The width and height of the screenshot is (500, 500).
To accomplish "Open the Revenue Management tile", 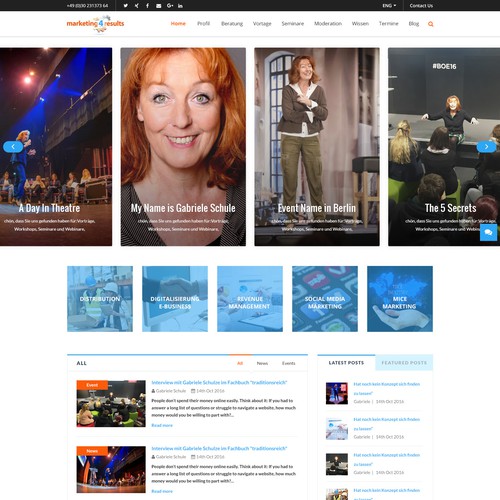I will (x=250, y=299).
